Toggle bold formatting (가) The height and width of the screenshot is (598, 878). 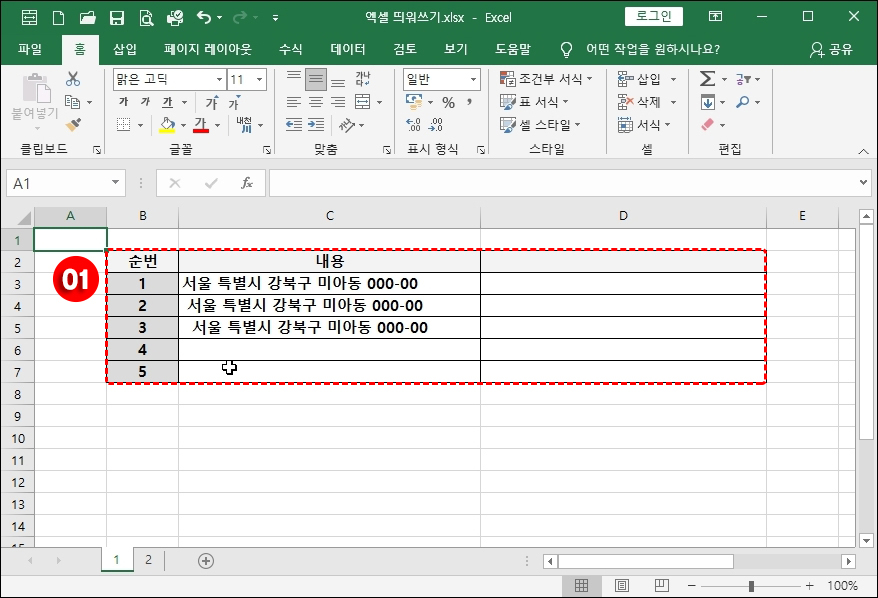pyautogui.click(x=125, y=101)
